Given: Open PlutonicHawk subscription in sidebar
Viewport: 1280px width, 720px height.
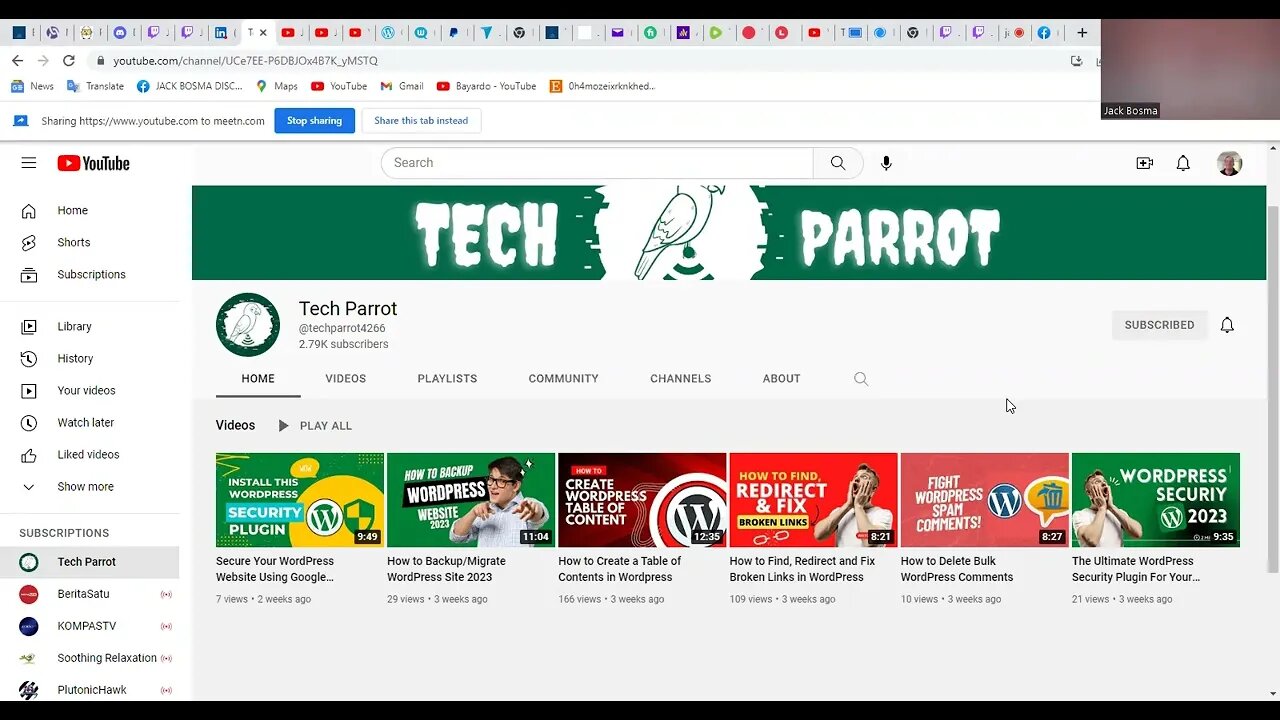Looking at the screenshot, I should (90, 690).
